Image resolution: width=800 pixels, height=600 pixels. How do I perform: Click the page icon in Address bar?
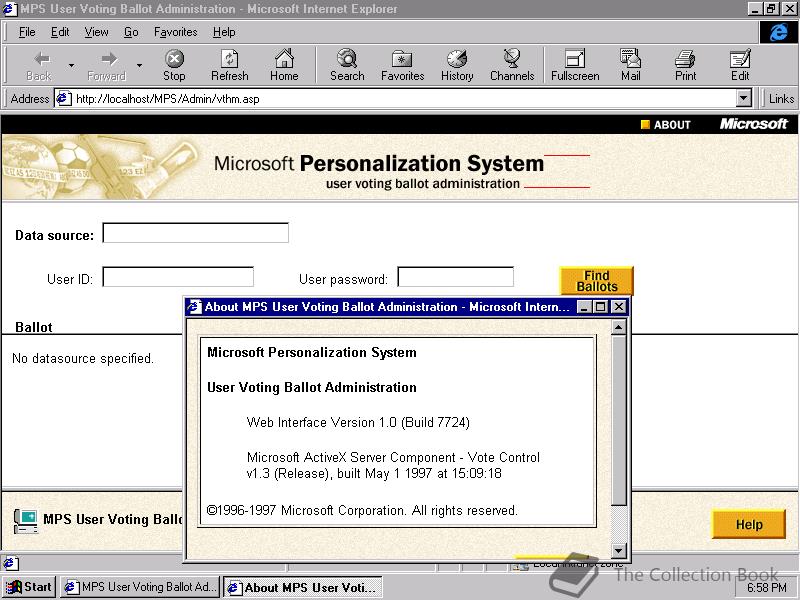click(x=63, y=98)
